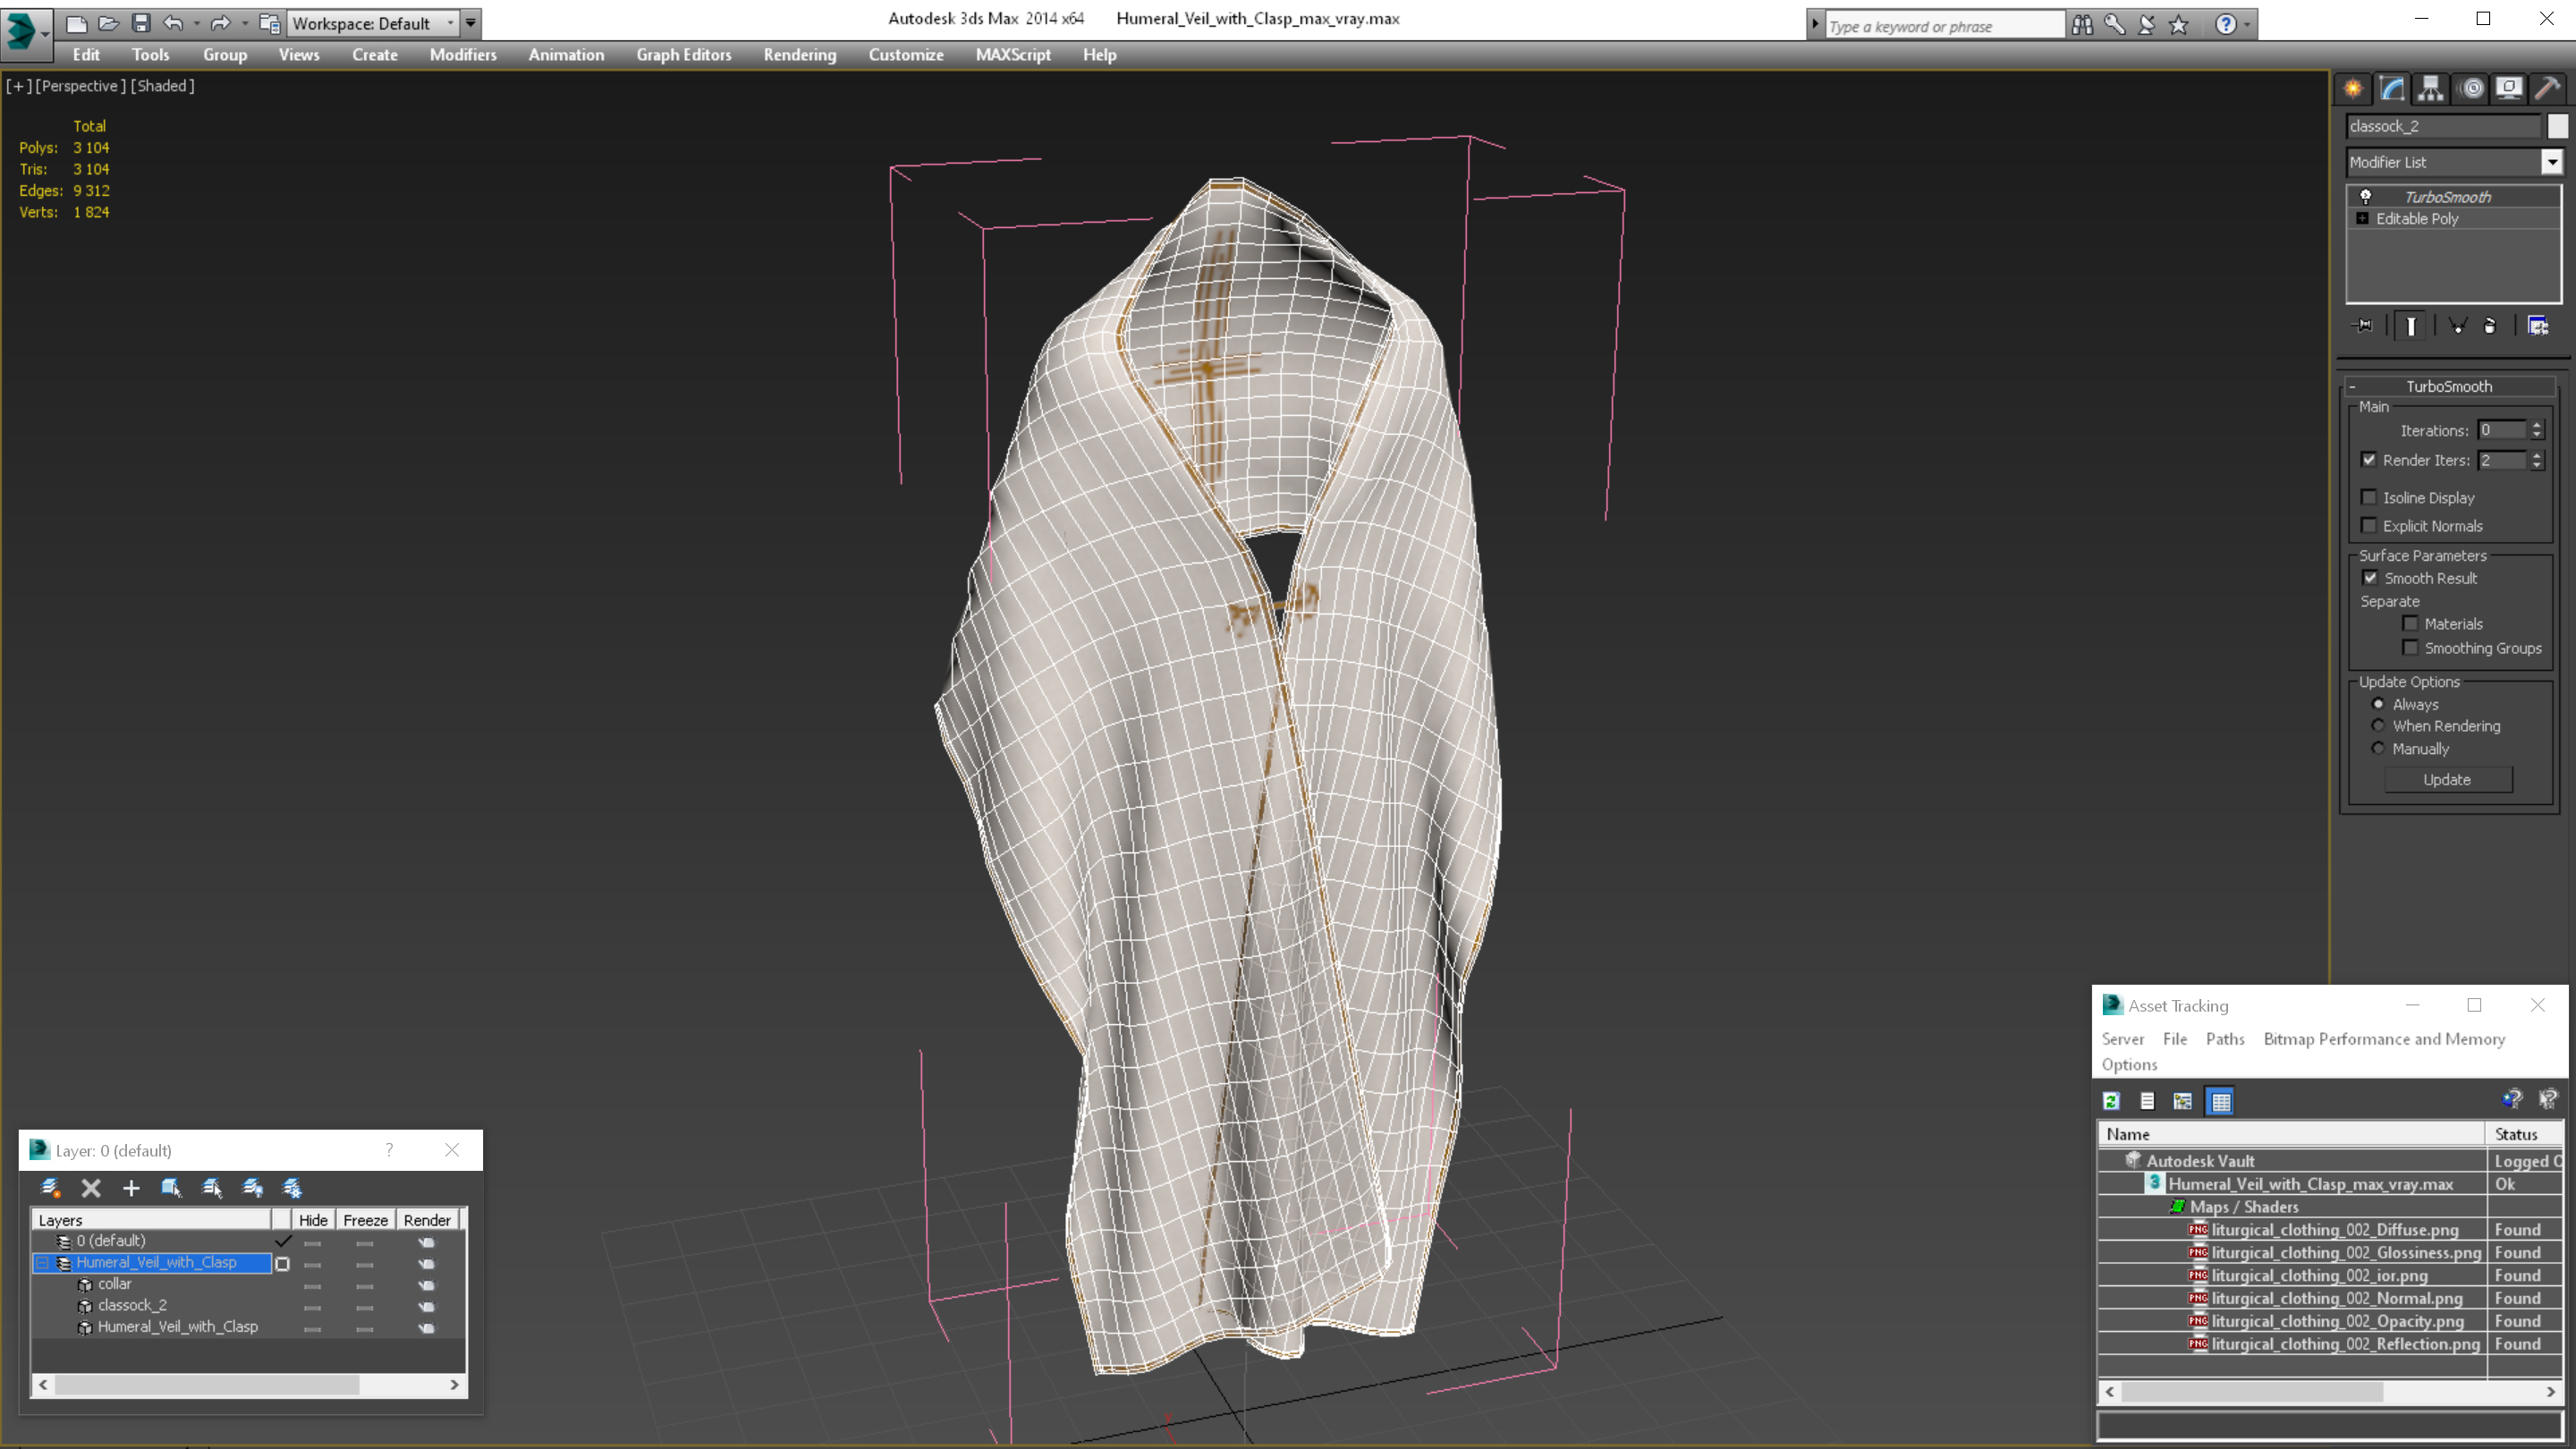Image resolution: width=2576 pixels, height=1449 pixels.
Task: Open Paths menu in Asset Tracking
Action: click(x=2225, y=1039)
